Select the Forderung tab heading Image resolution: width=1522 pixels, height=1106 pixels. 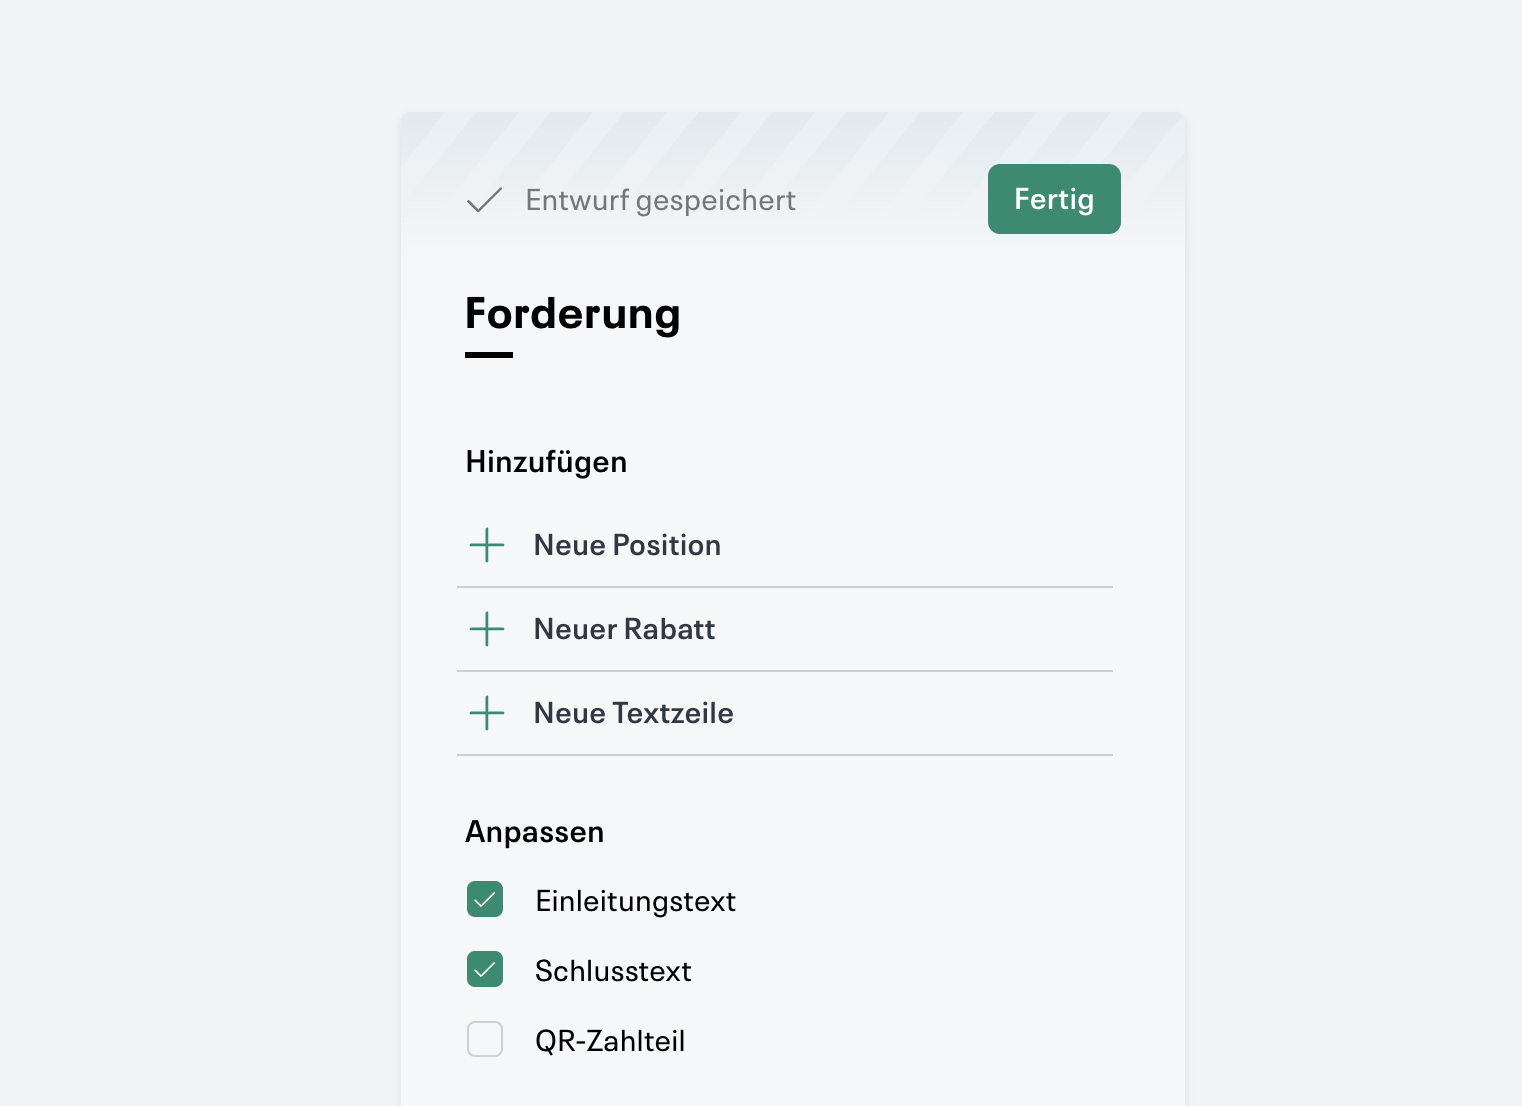pyautogui.click(x=572, y=314)
